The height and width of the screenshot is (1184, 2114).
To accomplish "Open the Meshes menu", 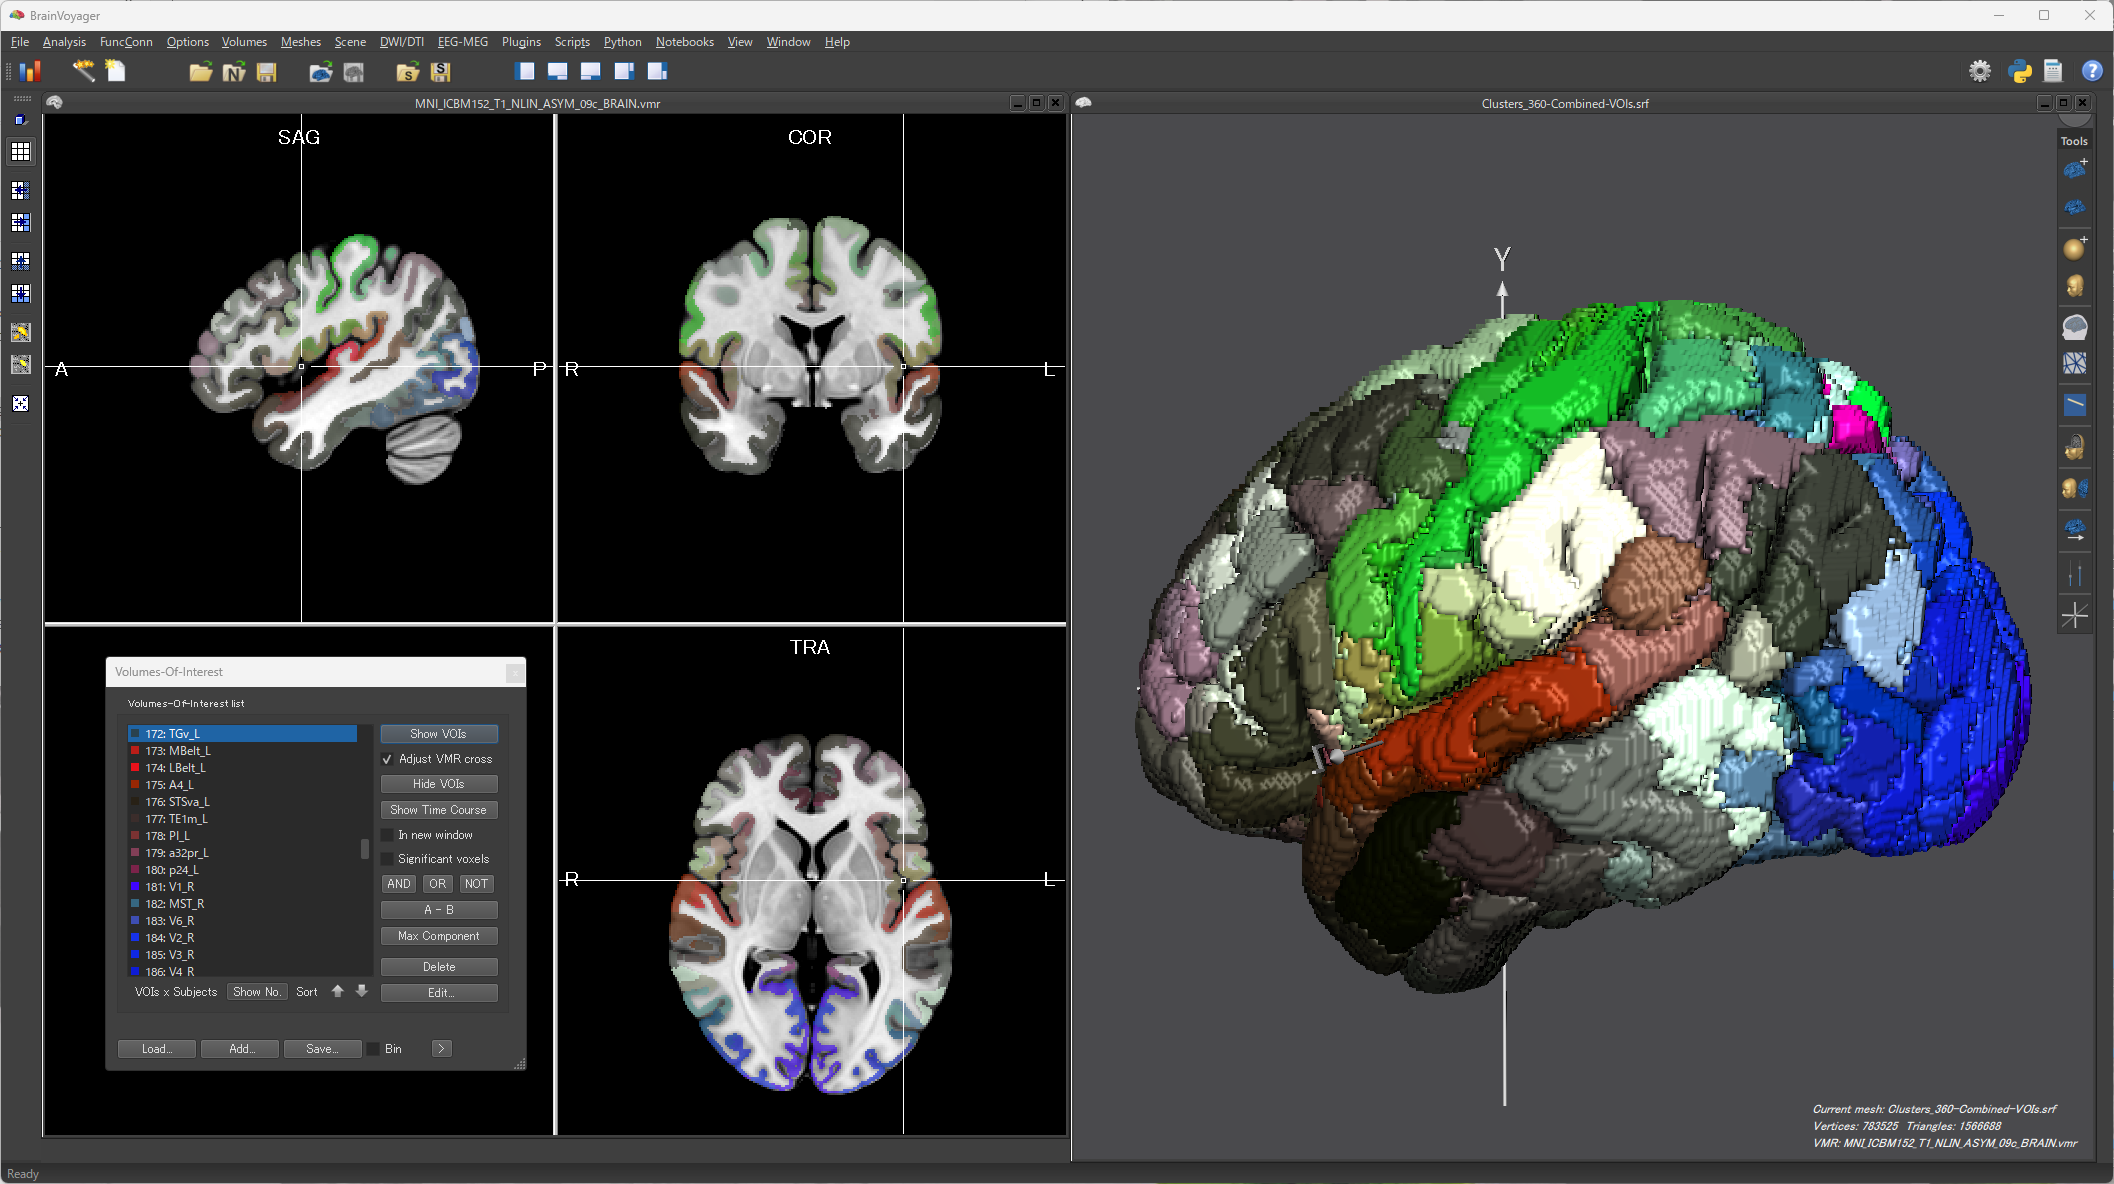I will tap(301, 42).
